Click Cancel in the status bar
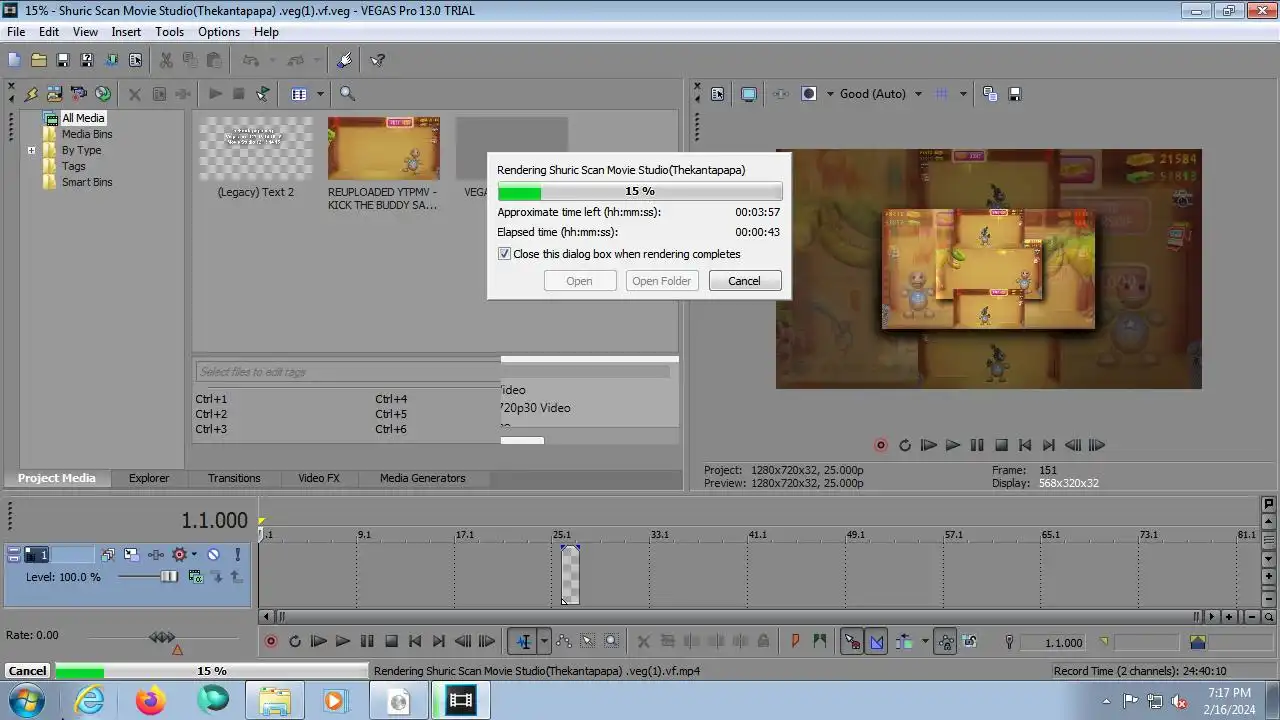Viewport: 1280px width, 720px height. (x=27, y=671)
